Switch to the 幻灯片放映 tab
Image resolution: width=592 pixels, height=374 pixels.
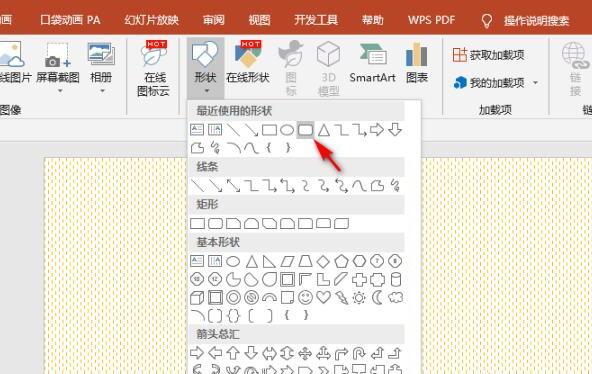coord(151,20)
